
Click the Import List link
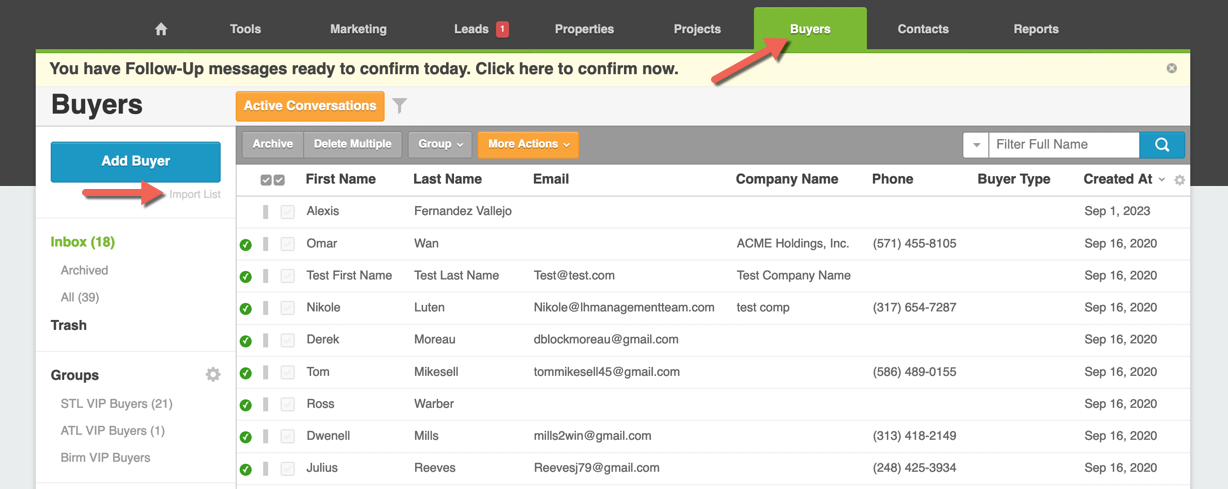coord(195,194)
